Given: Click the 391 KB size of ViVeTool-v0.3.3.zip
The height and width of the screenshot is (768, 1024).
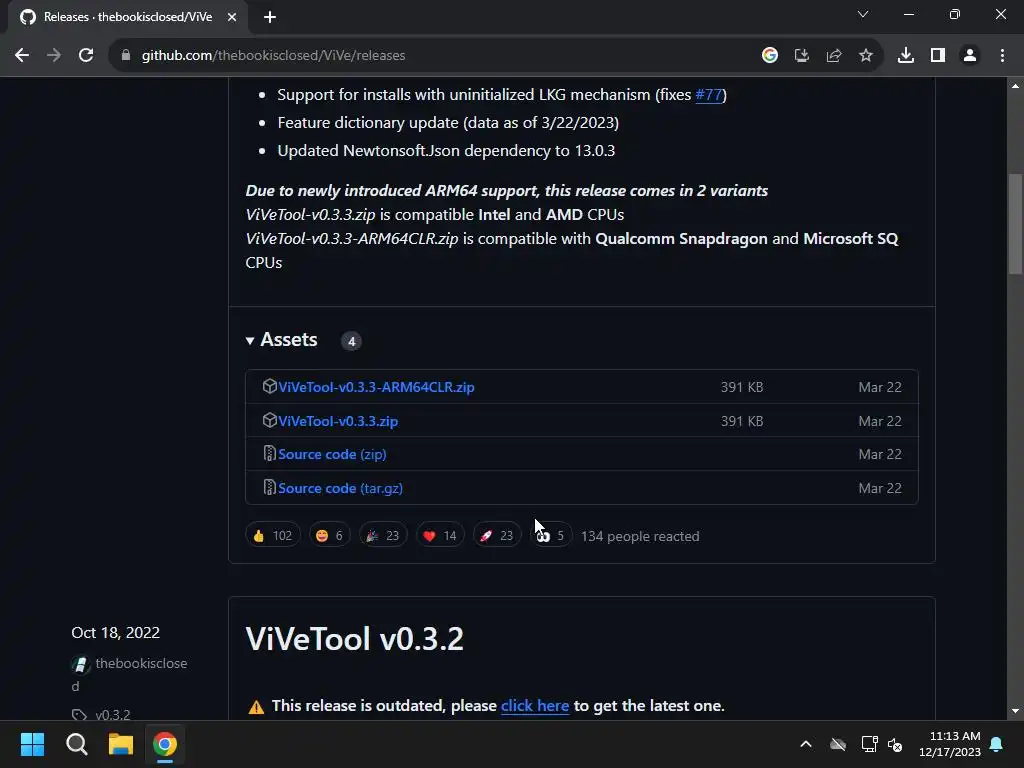Looking at the screenshot, I should pos(742,421).
